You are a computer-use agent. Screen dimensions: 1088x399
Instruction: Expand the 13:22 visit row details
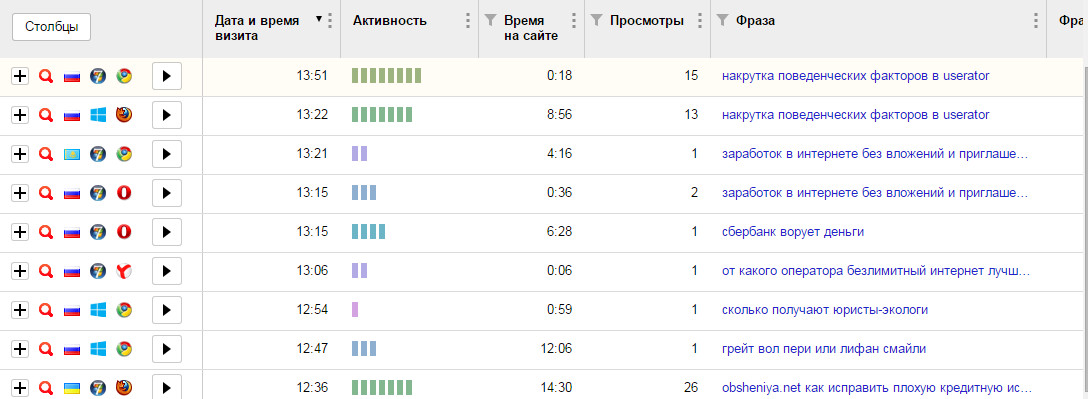20,115
